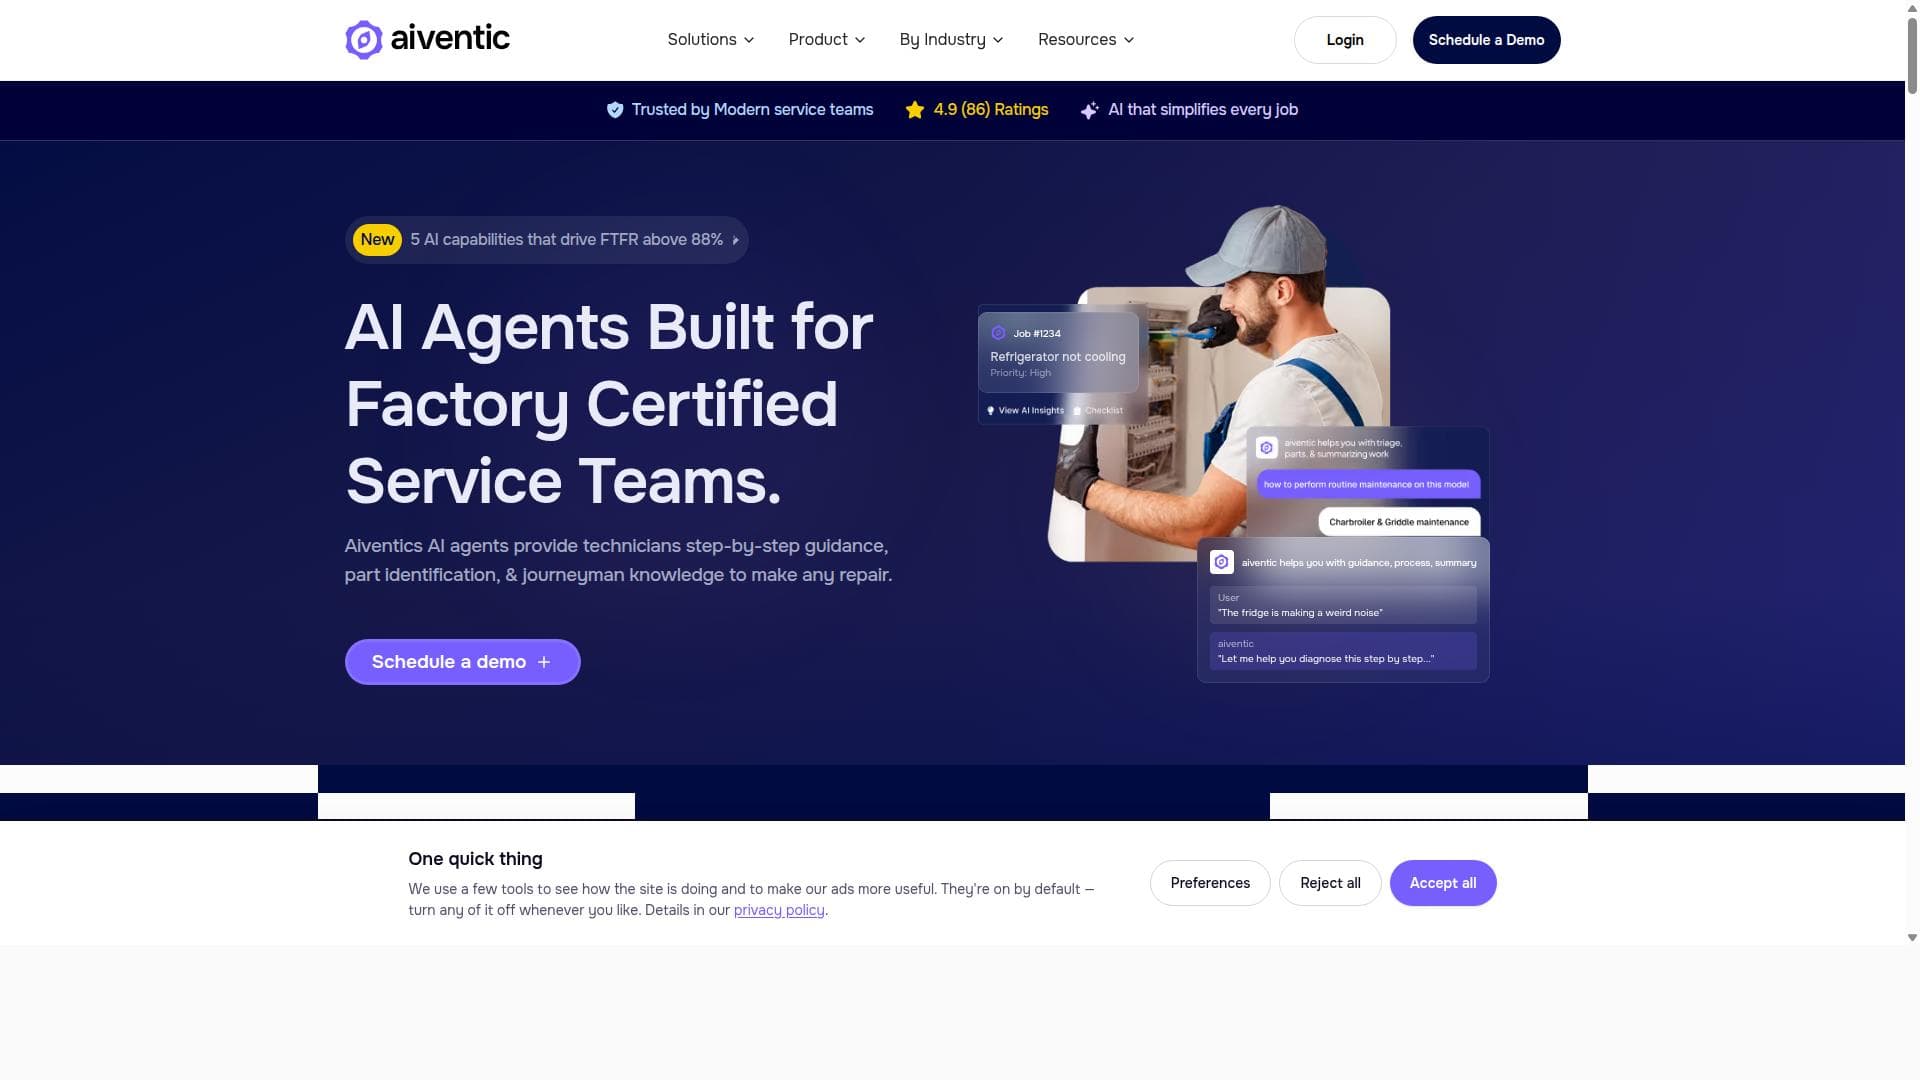Click the Login button
Screen dimensions: 1920x1080
[x=1345, y=40]
